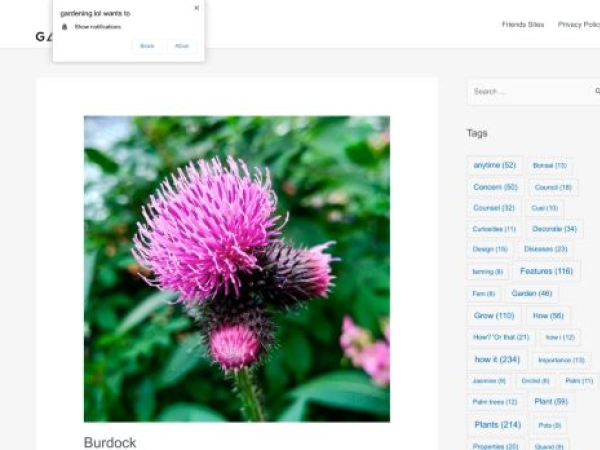Screen dimensions: 600x450
Task: Select the Plants (214) tag
Action: [x=497, y=425]
